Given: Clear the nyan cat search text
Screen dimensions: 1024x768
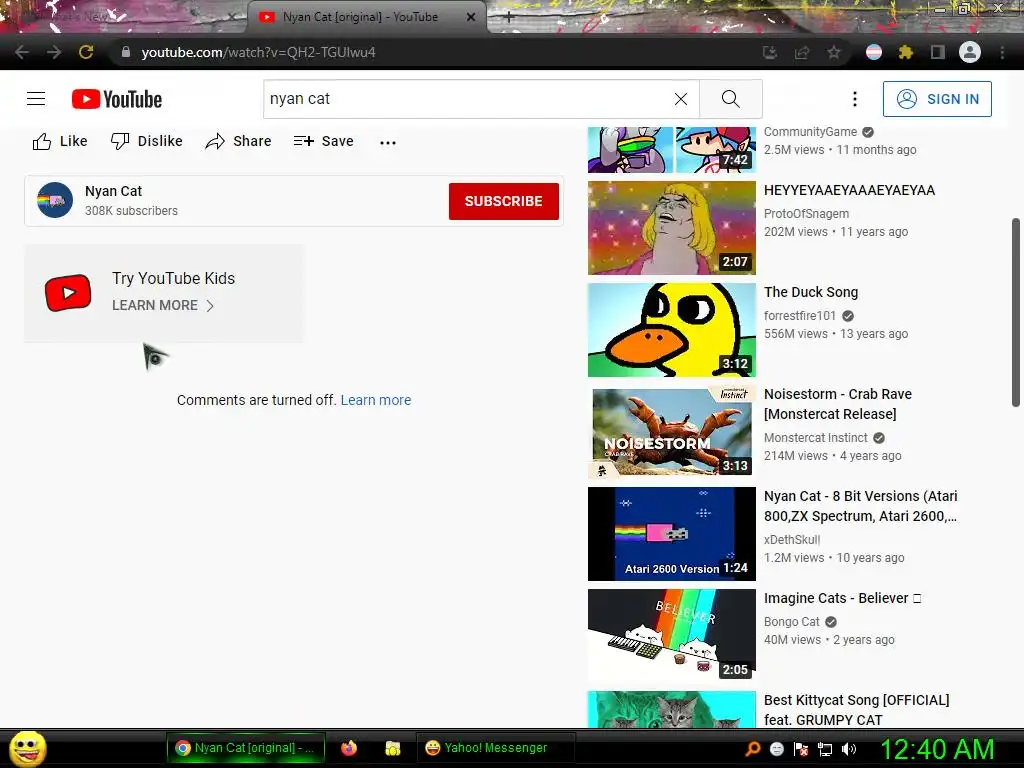Looking at the screenshot, I should pyautogui.click(x=680, y=99).
